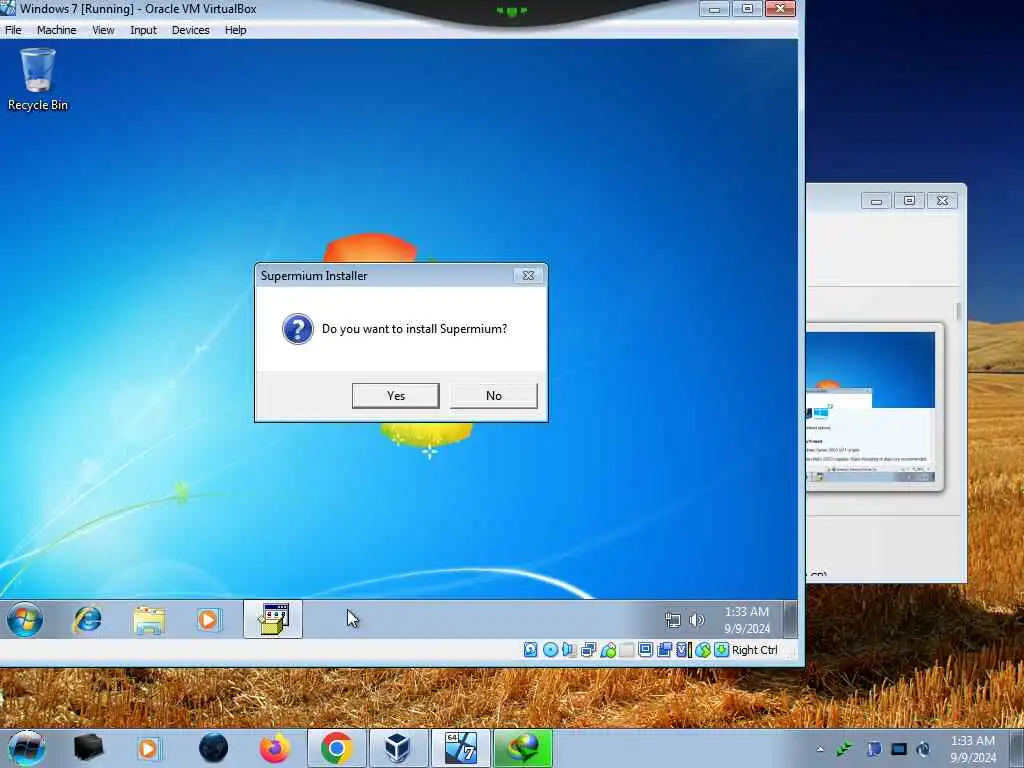Click the green arrows icon in host tray
The width and height of the screenshot is (1024, 768).
(846, 749)
